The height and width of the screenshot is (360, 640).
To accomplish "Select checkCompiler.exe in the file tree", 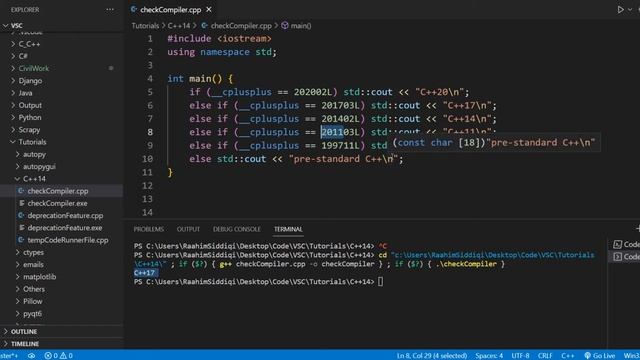I will (x=57, y=203).
